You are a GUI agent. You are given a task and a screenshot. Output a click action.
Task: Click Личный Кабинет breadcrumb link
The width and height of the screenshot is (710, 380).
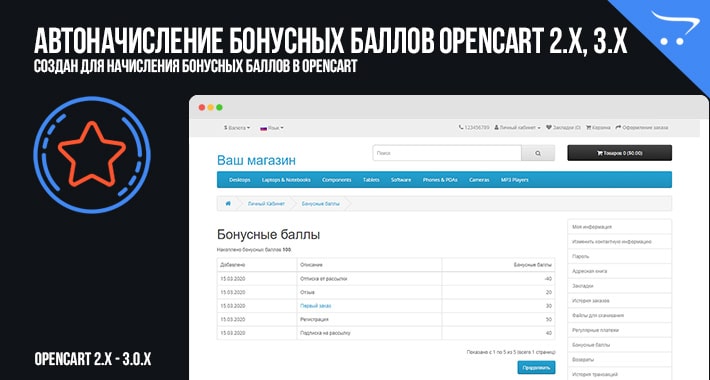click(x=266, y=204)
